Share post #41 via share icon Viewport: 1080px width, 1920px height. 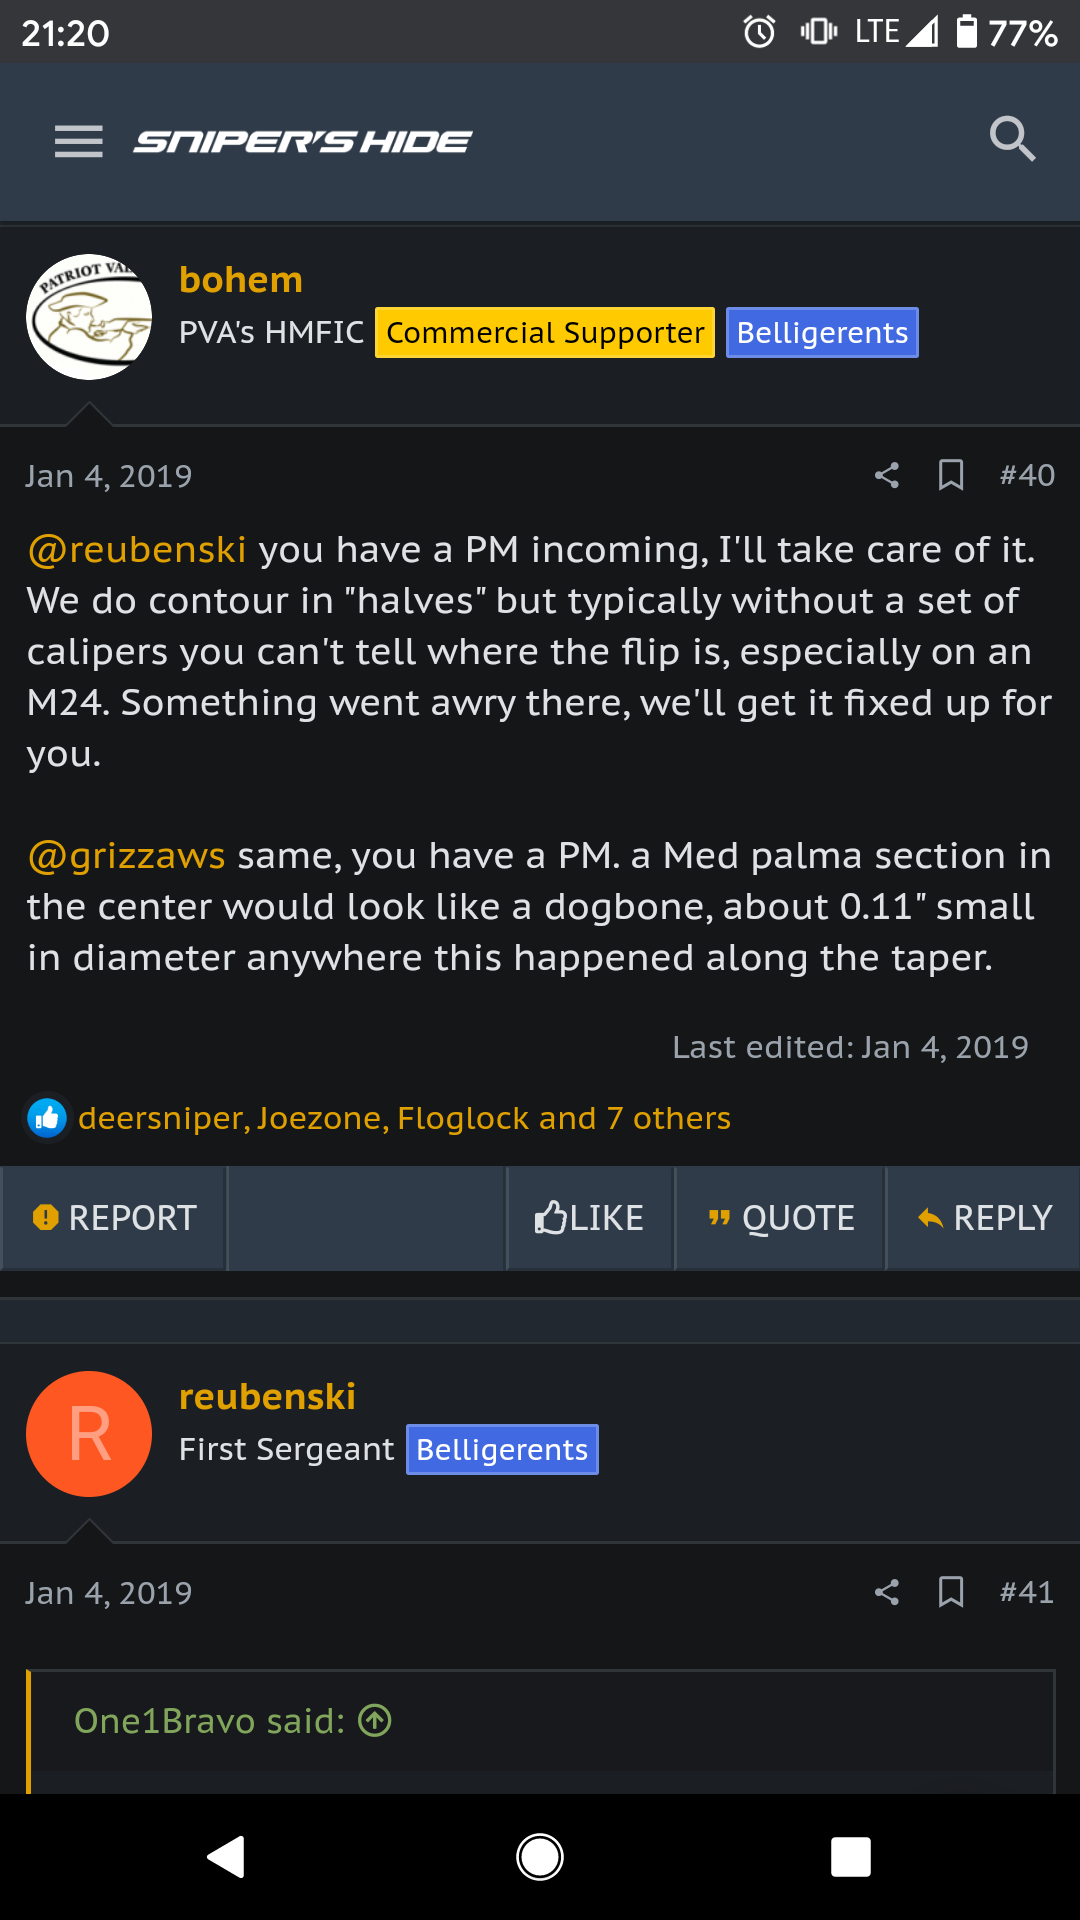(x=887, y=1592)
